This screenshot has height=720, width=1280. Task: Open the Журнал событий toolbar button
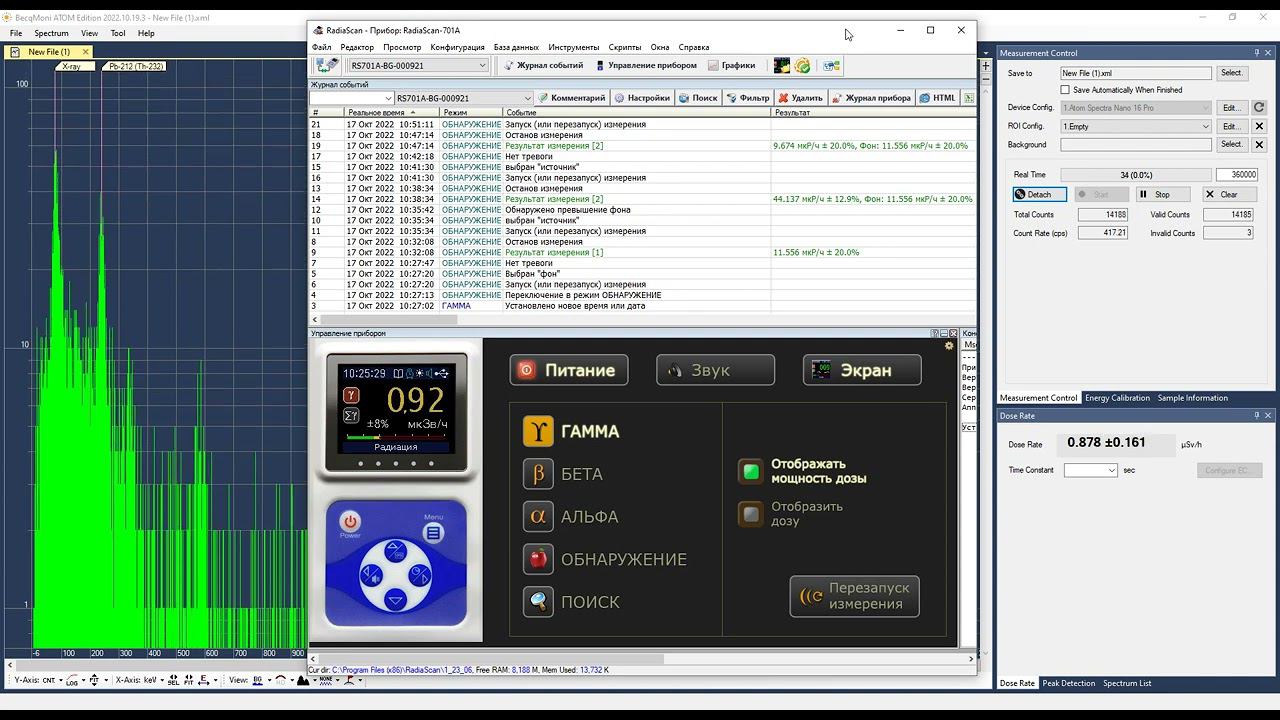543,65
